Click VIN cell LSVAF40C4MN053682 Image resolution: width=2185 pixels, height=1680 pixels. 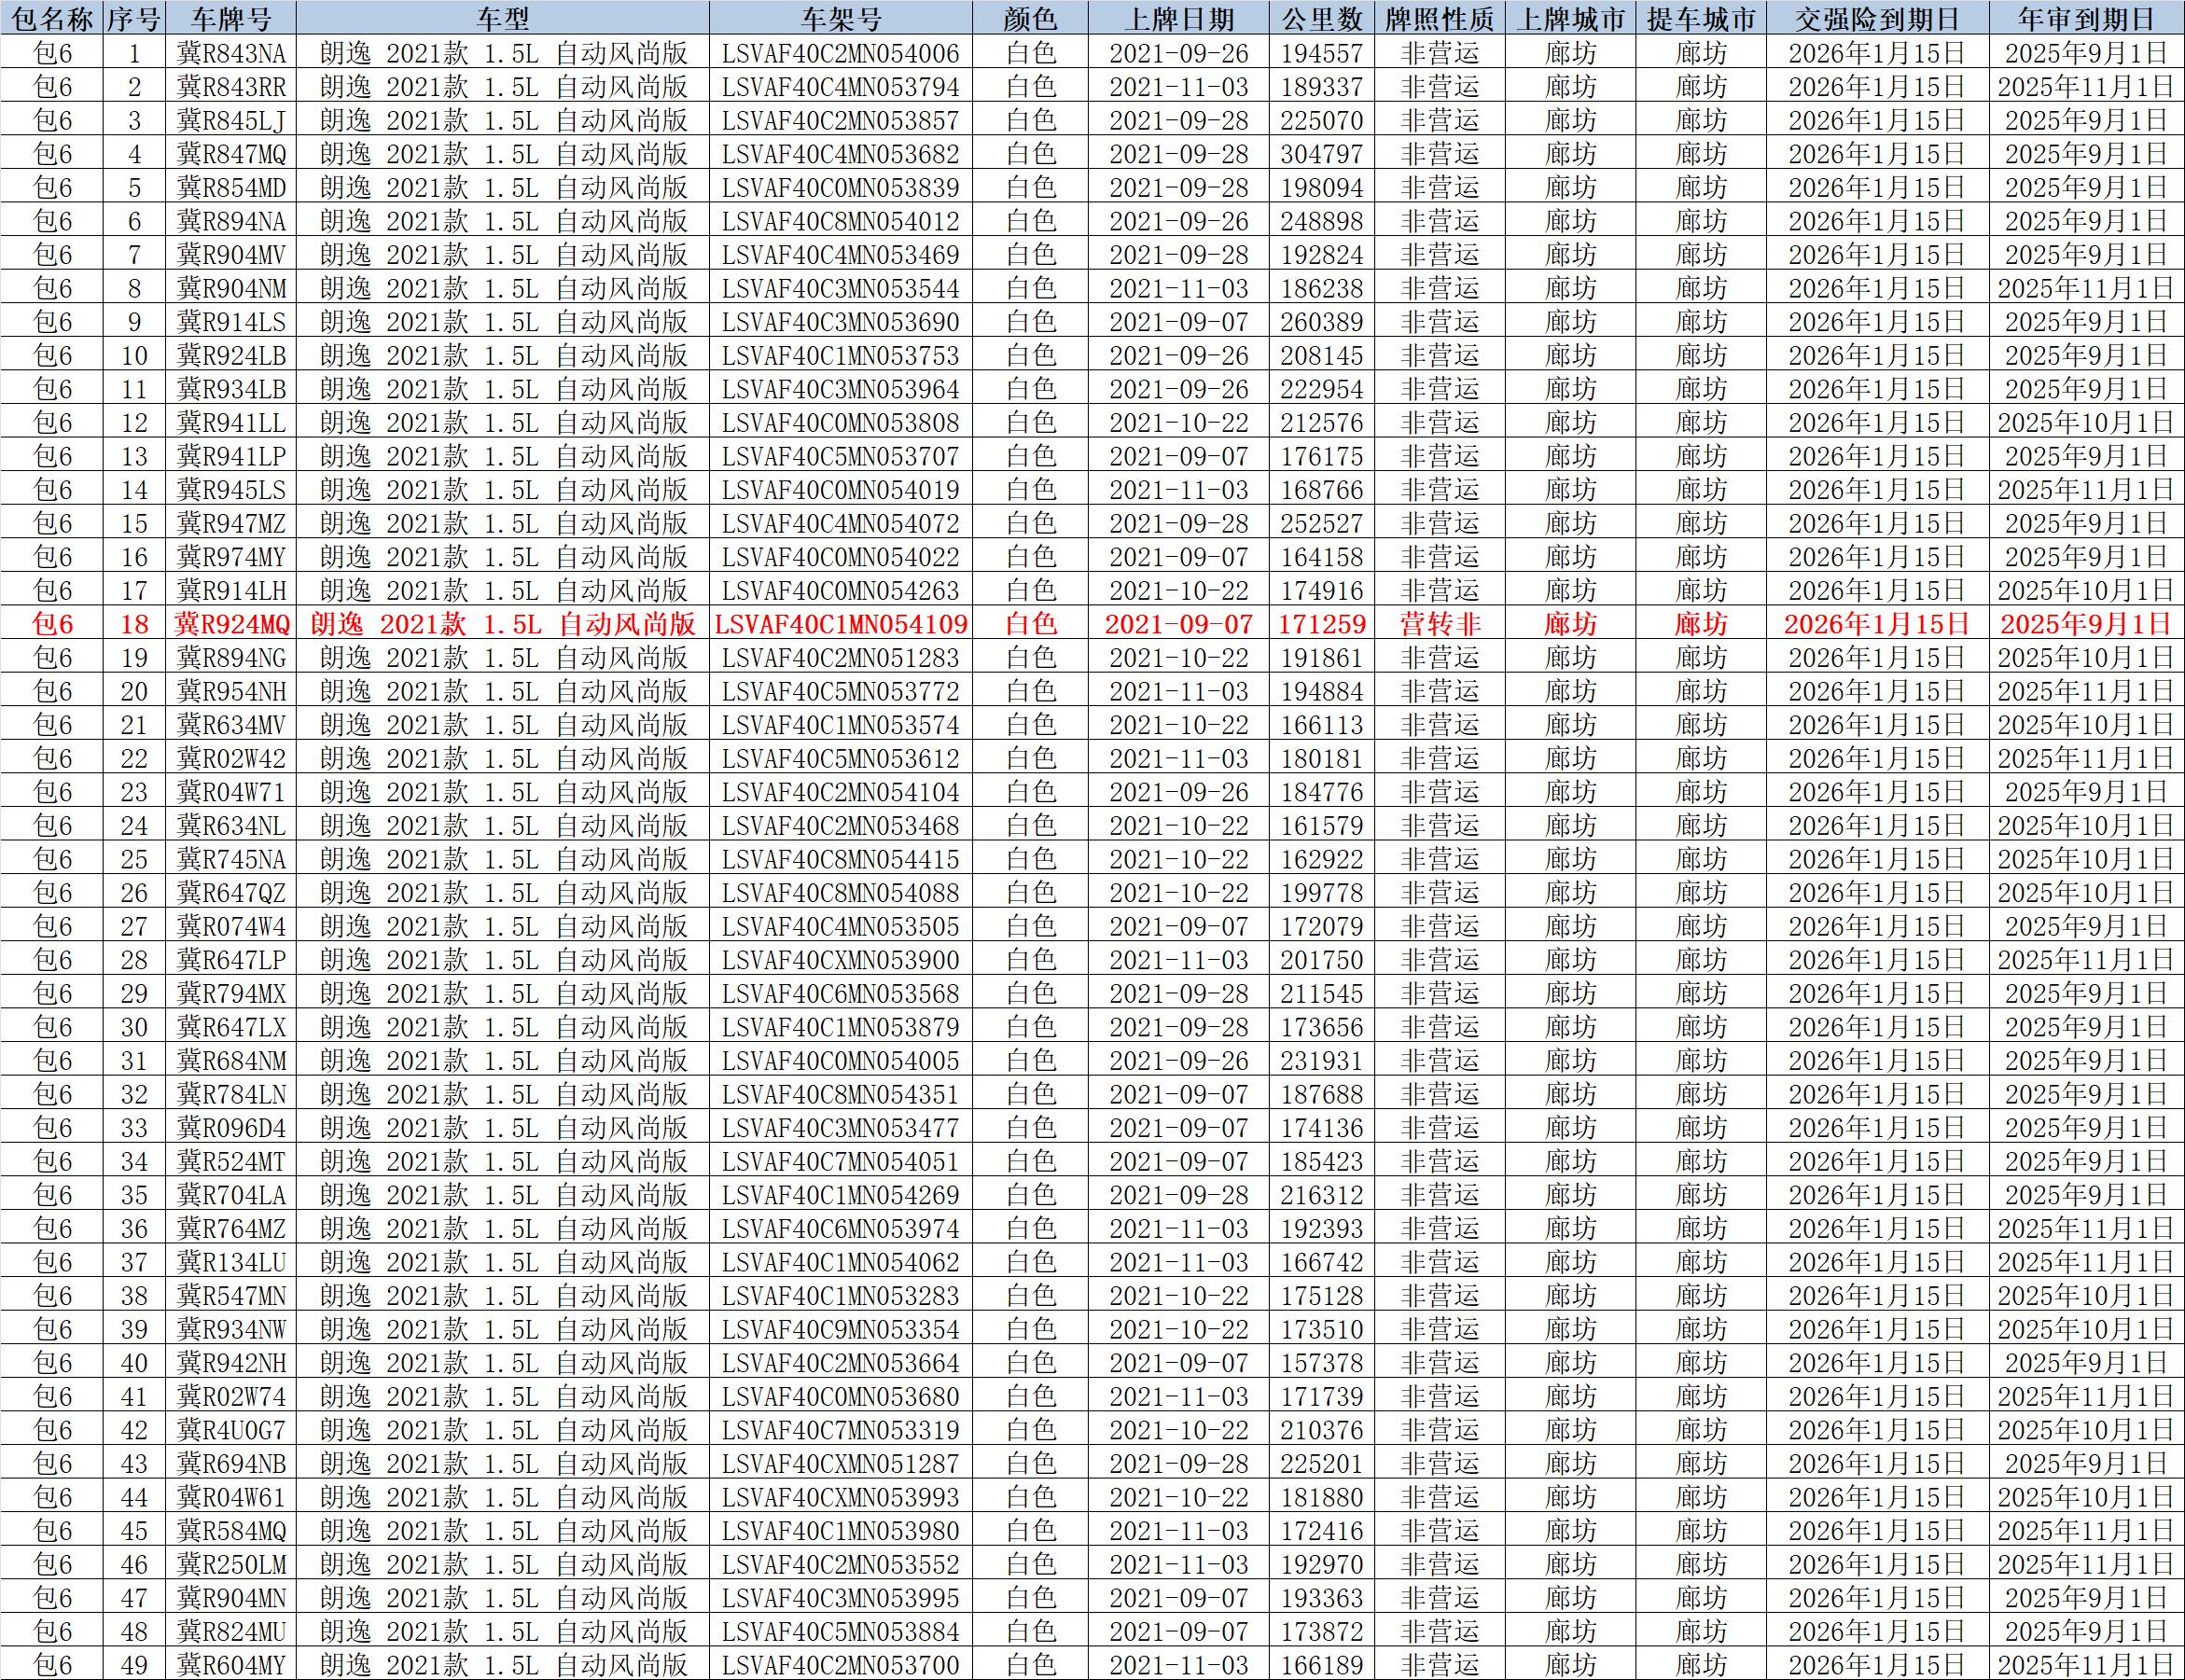point(841,154)
